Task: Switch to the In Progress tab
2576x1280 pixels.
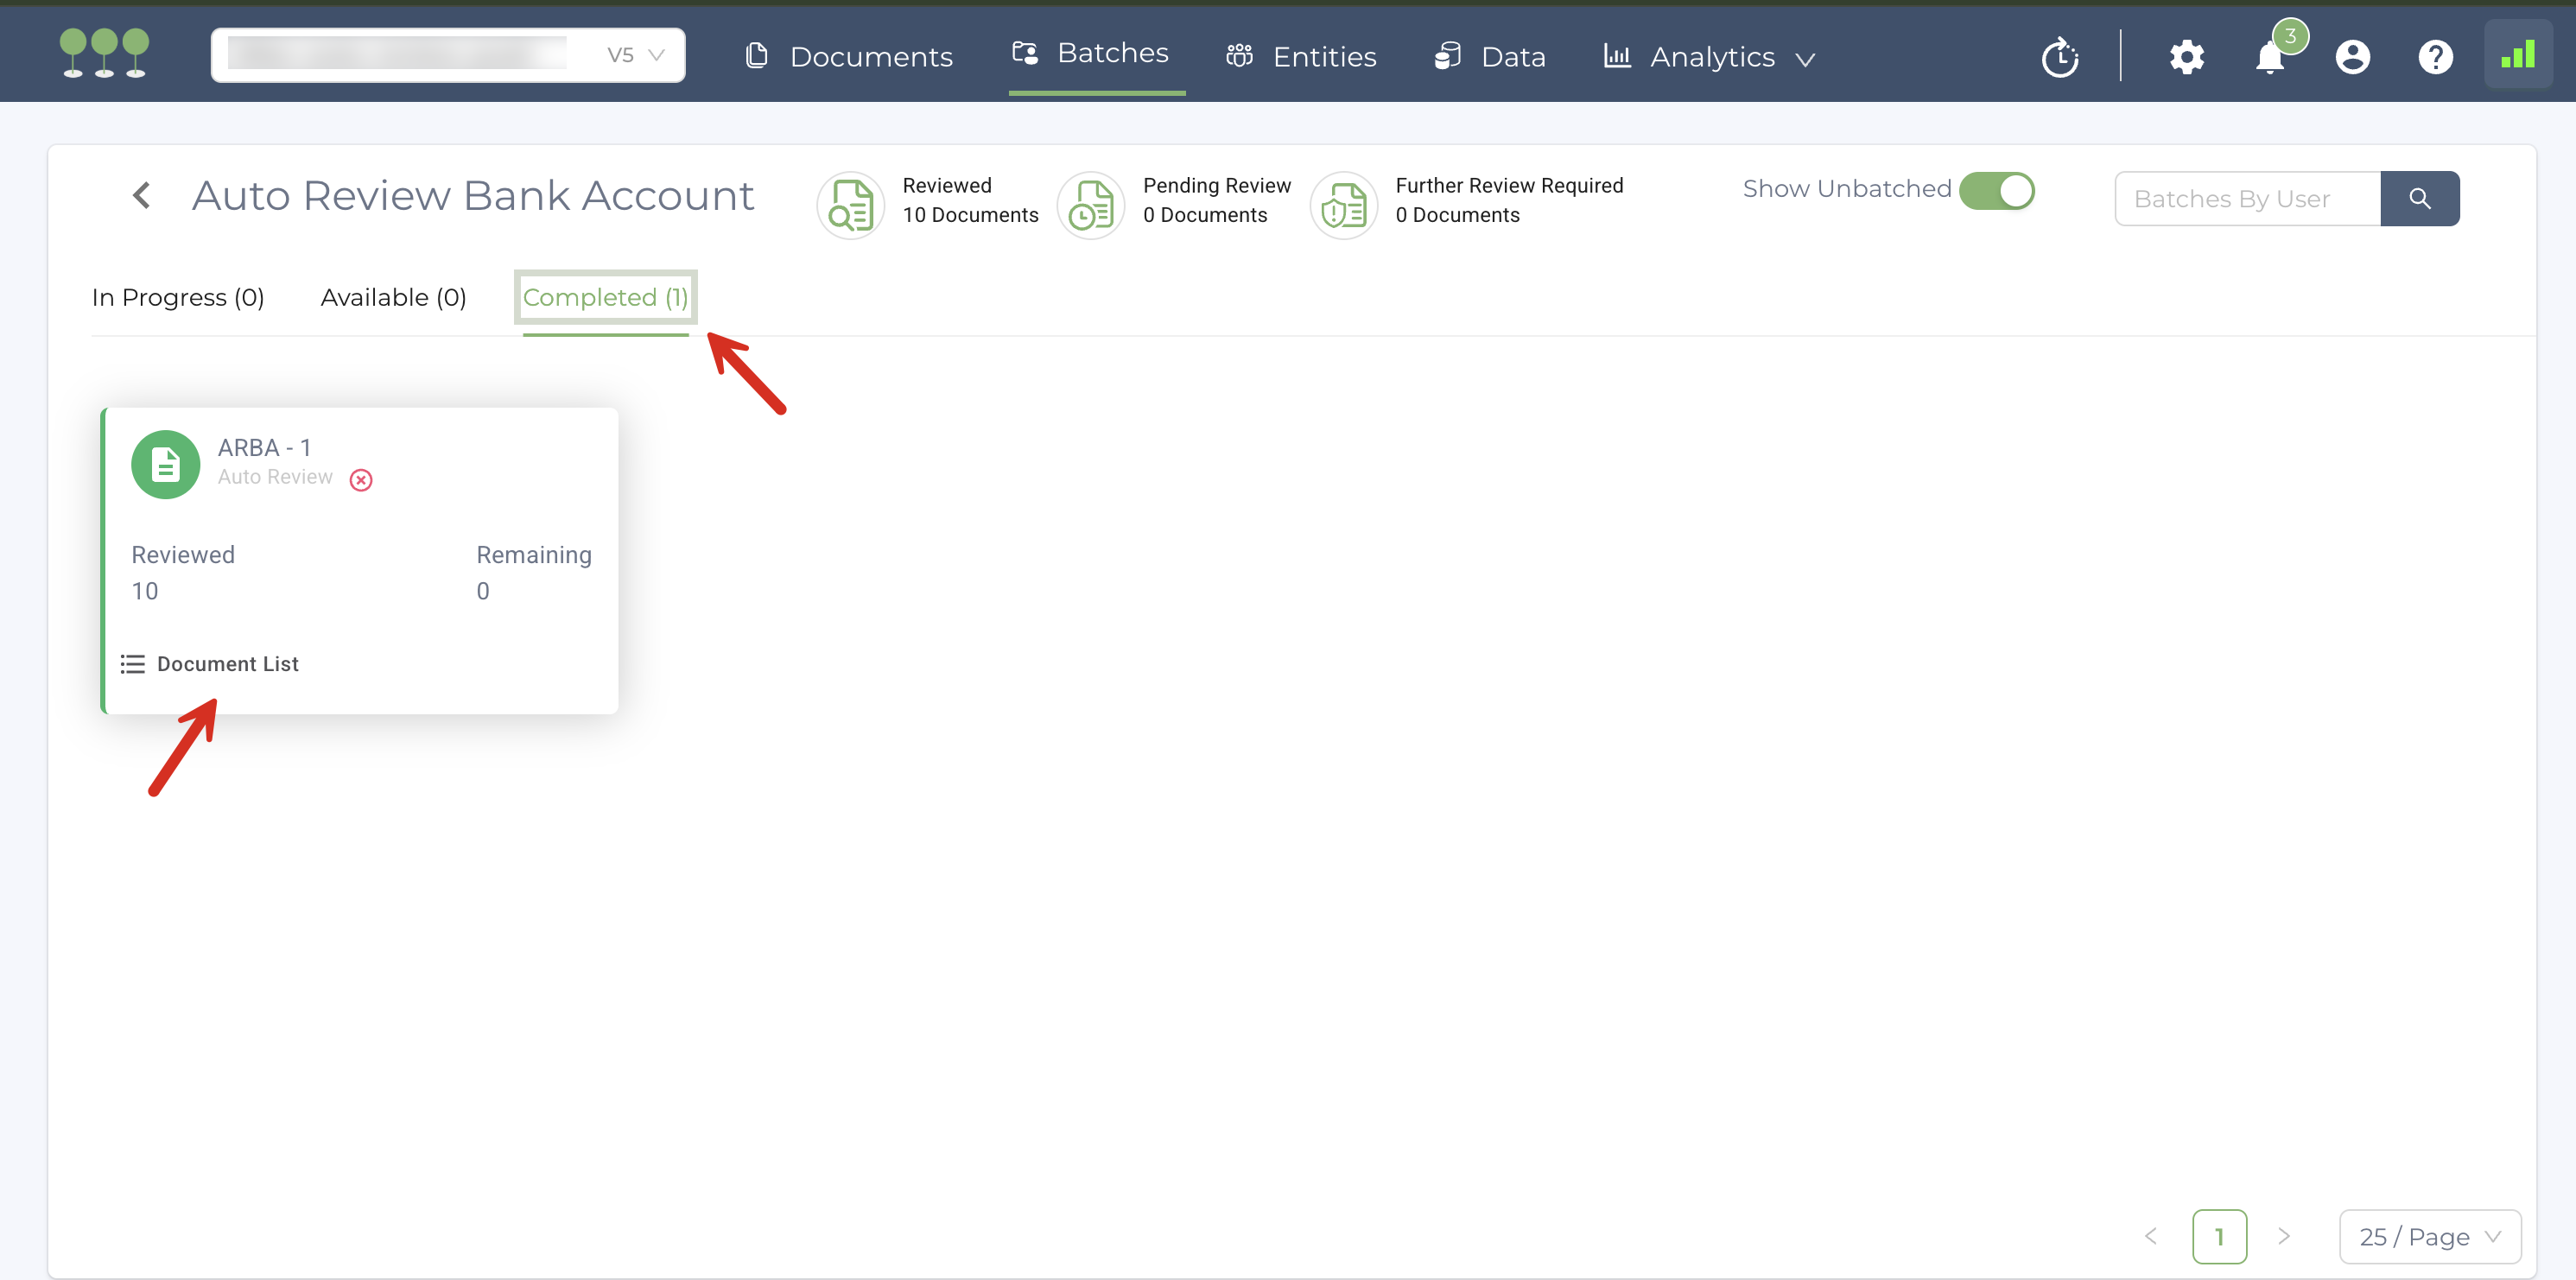Action: [x=178, y=297]
